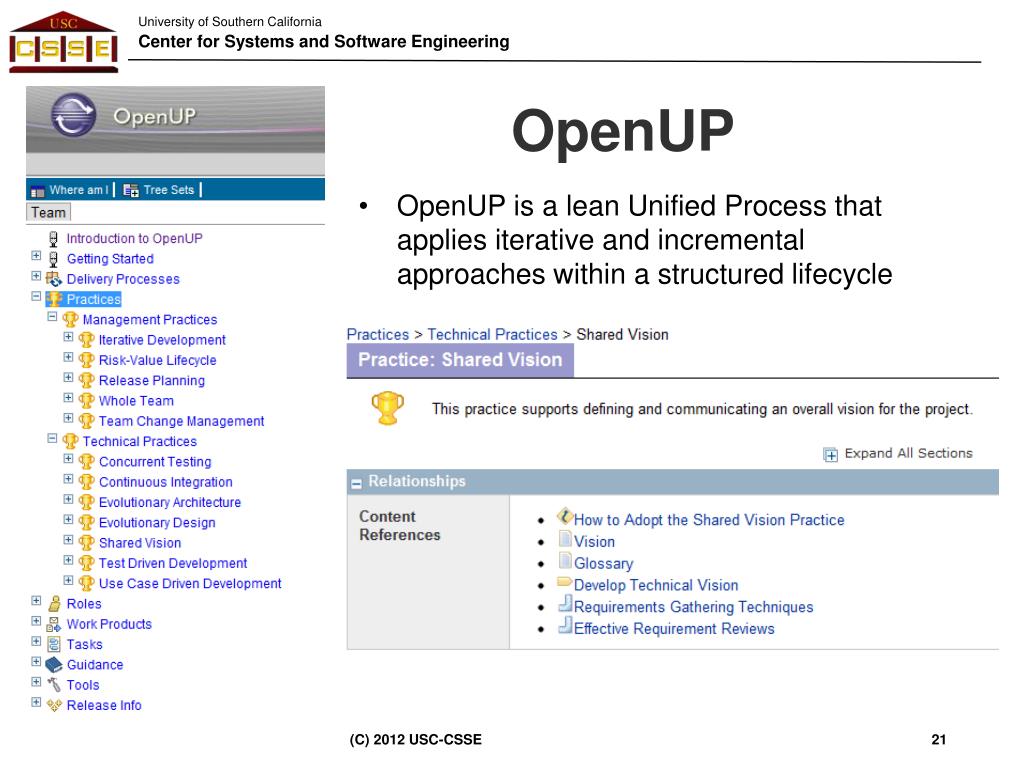This screenshot has width=1024, height=768.
Task: Click the Technical Practices trophy icon
Action: coord(70,441)
